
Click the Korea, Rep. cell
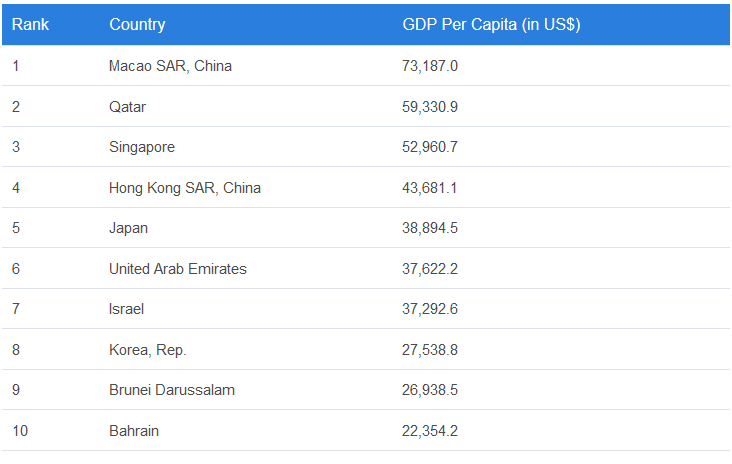pyautogui.click(x=147, y=350)
